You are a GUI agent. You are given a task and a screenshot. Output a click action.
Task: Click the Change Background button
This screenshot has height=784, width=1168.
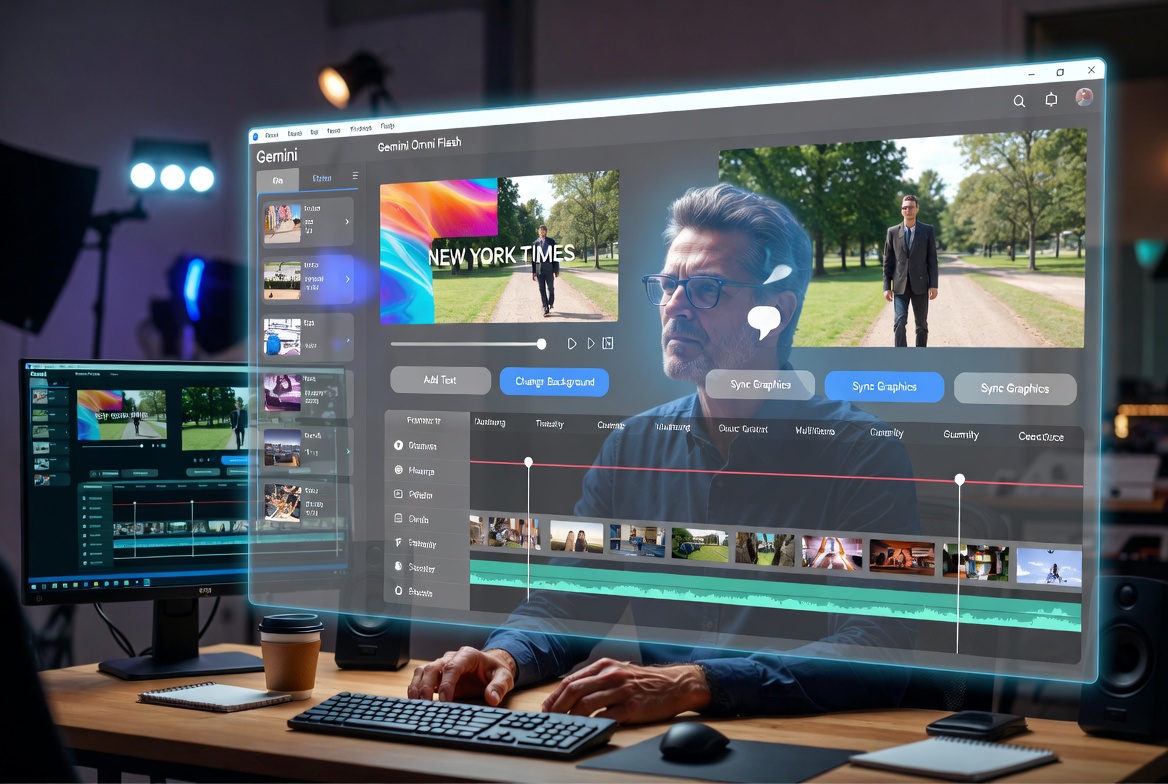click(x=554, y=382)
